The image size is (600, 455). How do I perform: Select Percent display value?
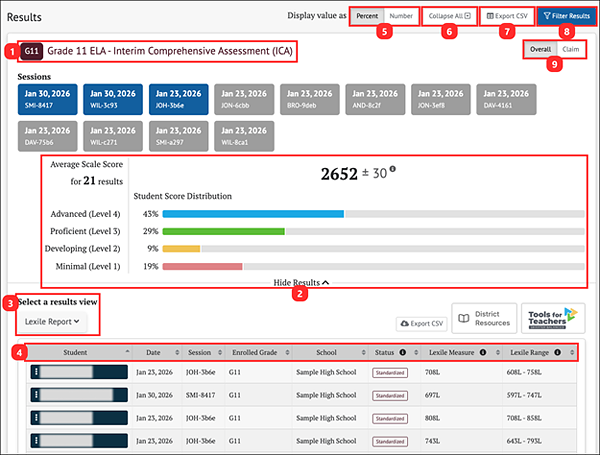367,16
